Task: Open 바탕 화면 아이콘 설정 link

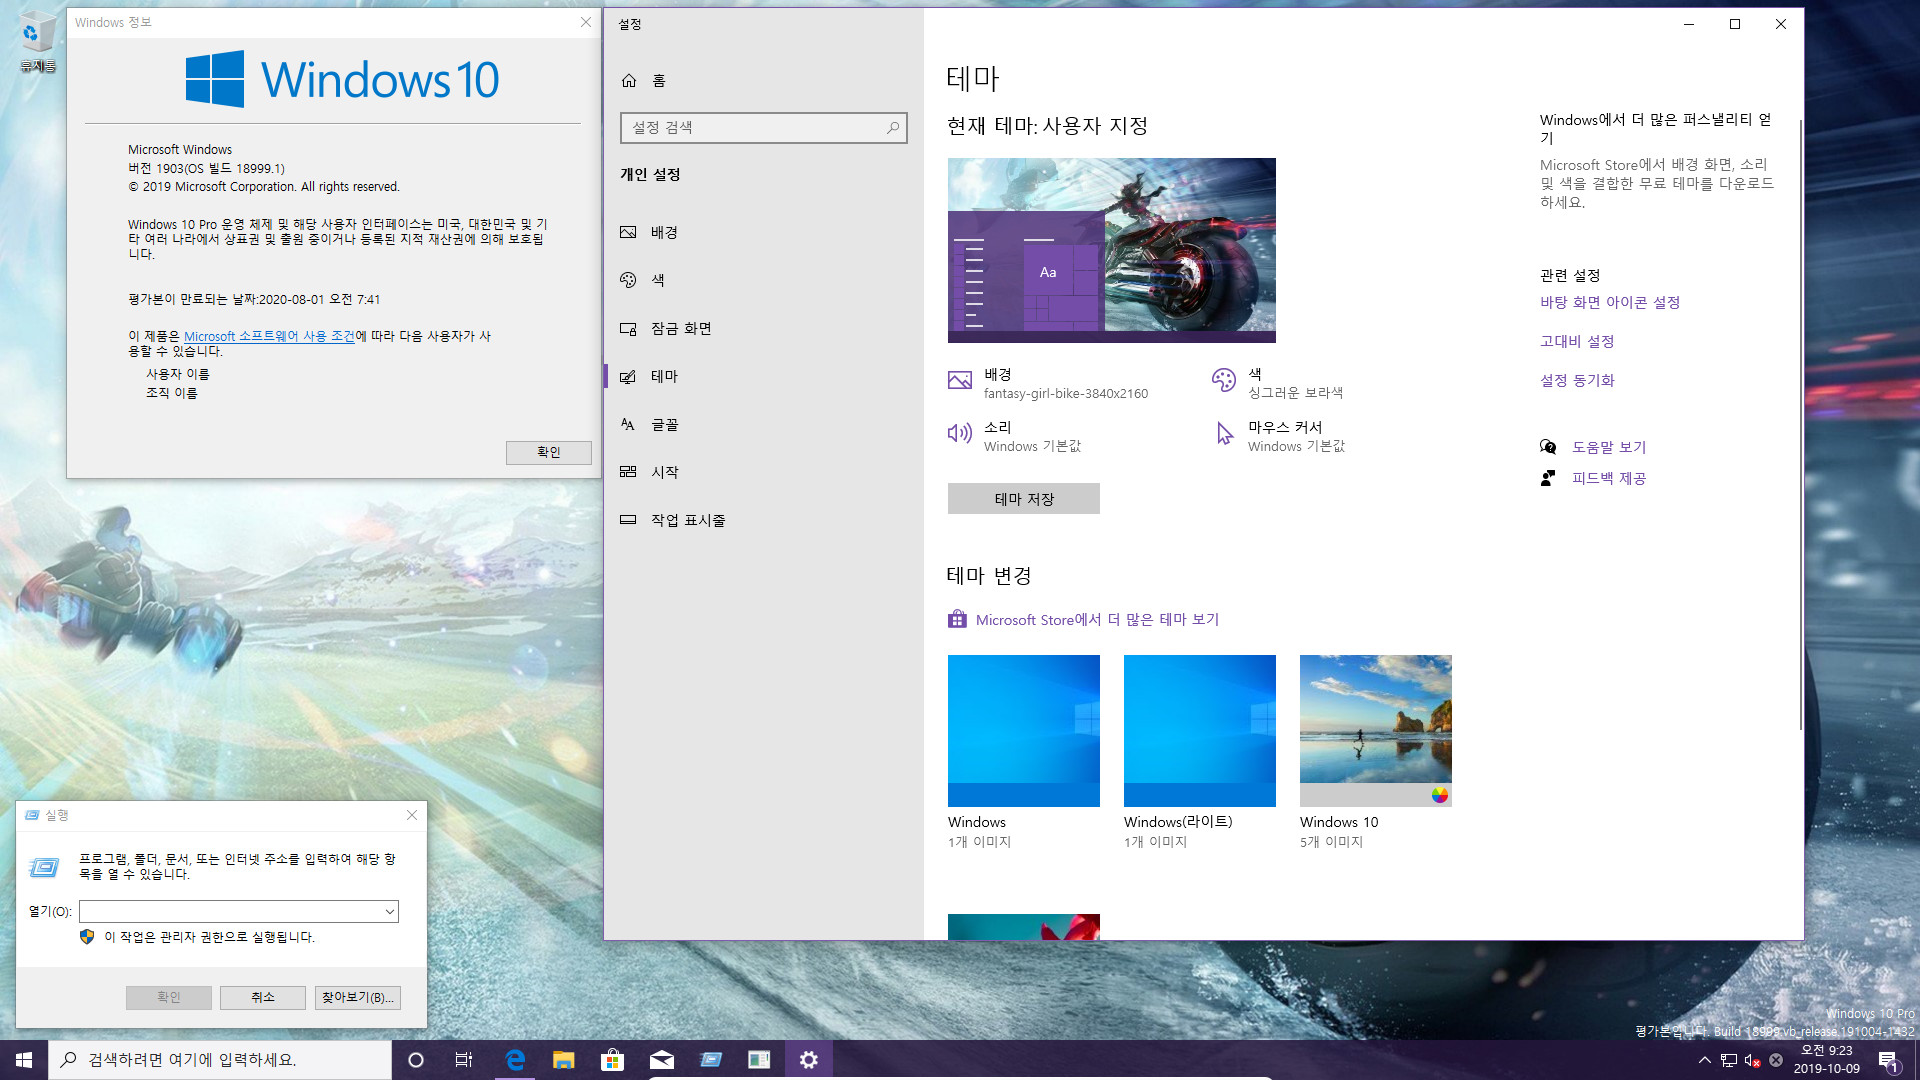Action: 1610,302
